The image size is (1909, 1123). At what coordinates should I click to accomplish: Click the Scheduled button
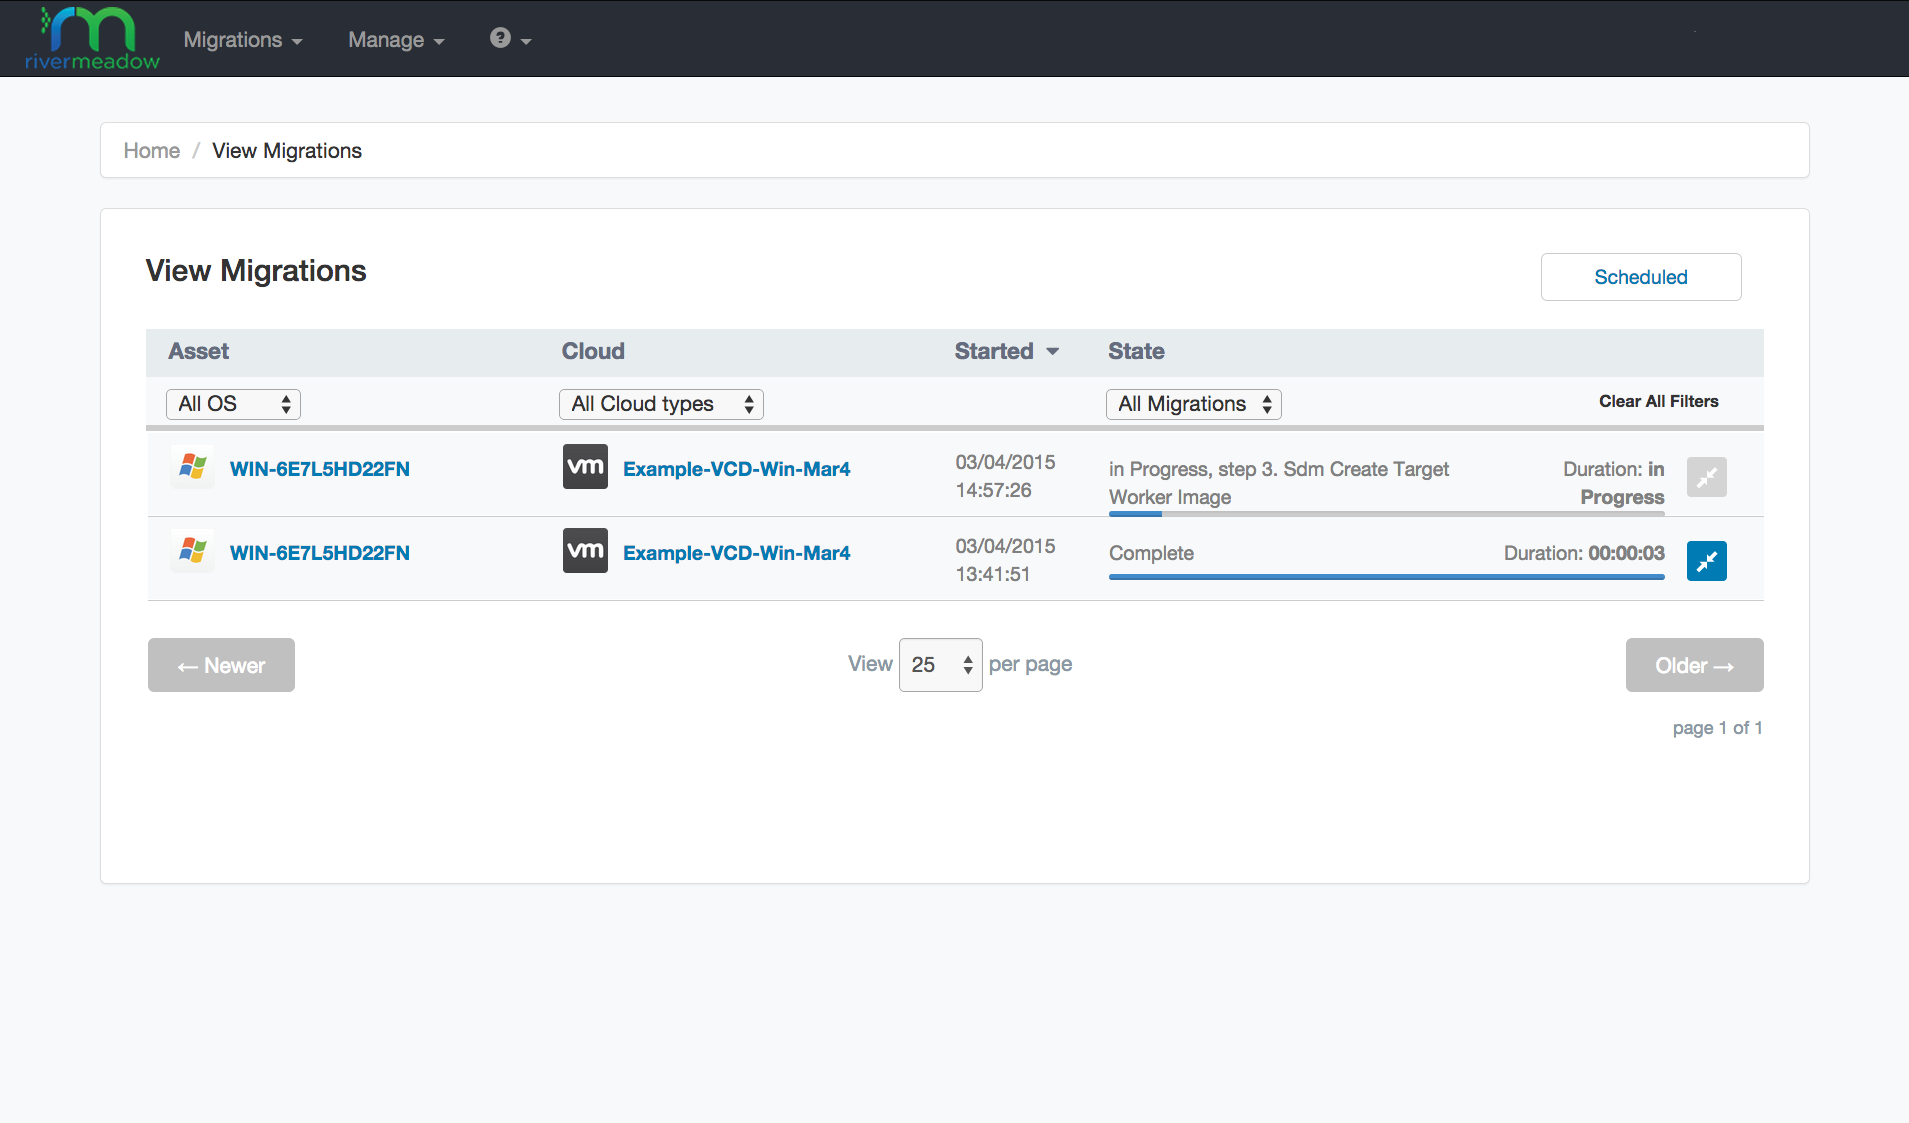pos(1640,277)
